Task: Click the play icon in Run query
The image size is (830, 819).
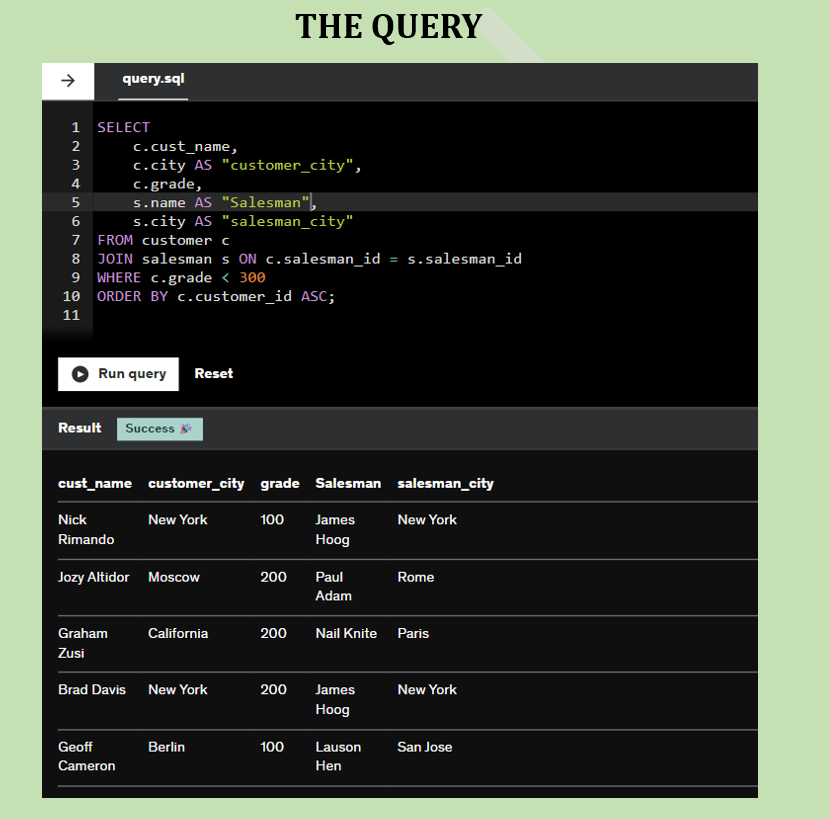Action: pyautogui.click(x=80, y=374)
